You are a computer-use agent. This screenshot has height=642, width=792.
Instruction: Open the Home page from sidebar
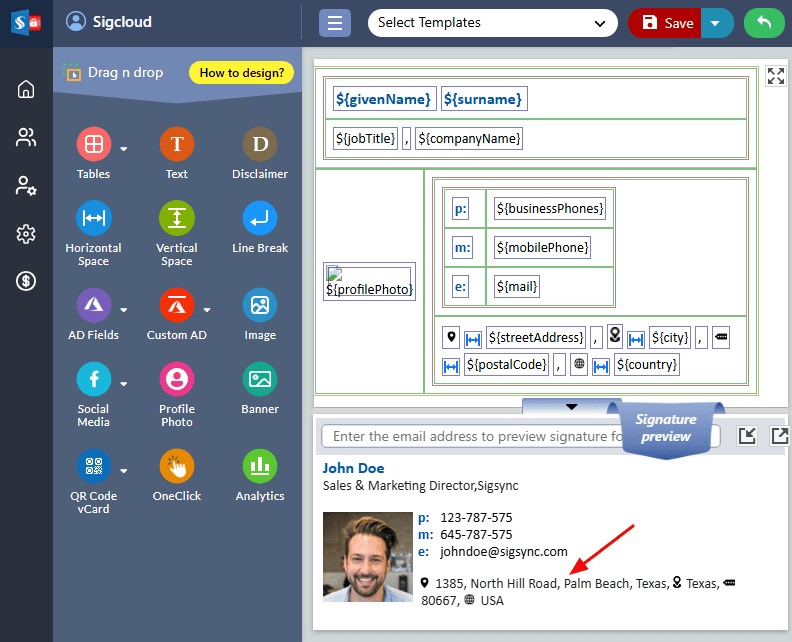[26, 90]
